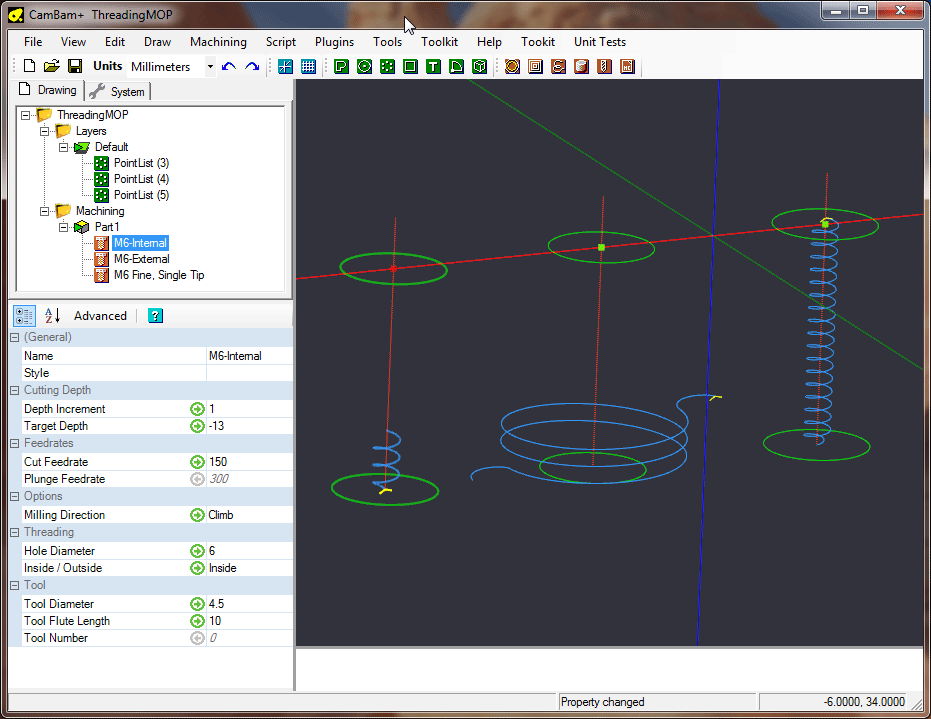Viewport: 931px width, 719px height.
Task: Click the Pocket machining operation icon
Action: pos(535,67)
